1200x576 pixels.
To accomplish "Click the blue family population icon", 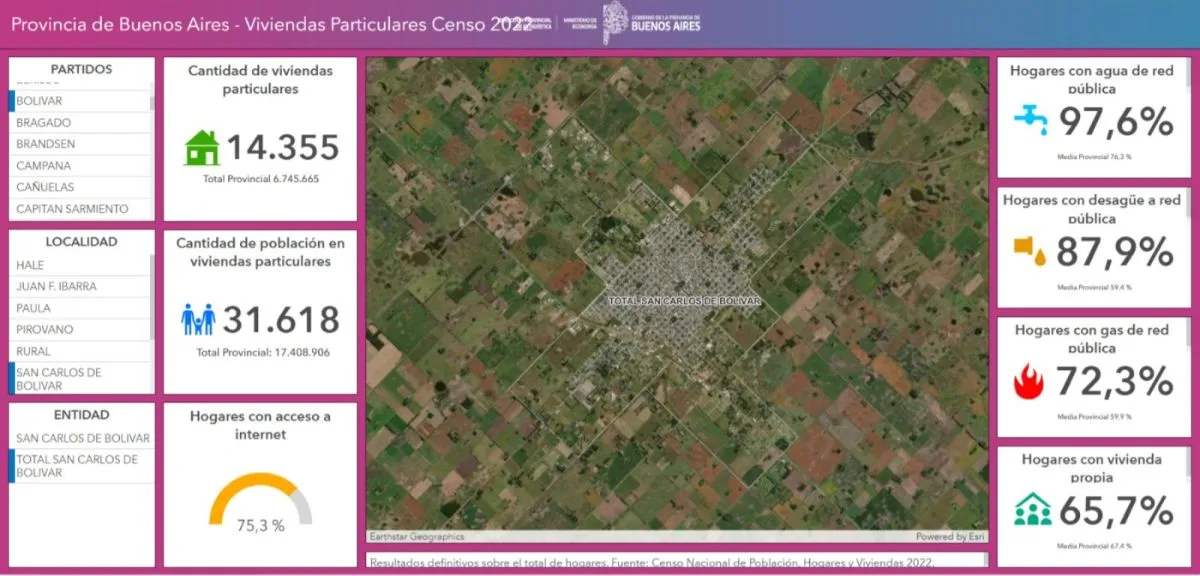I will [198, 320].
